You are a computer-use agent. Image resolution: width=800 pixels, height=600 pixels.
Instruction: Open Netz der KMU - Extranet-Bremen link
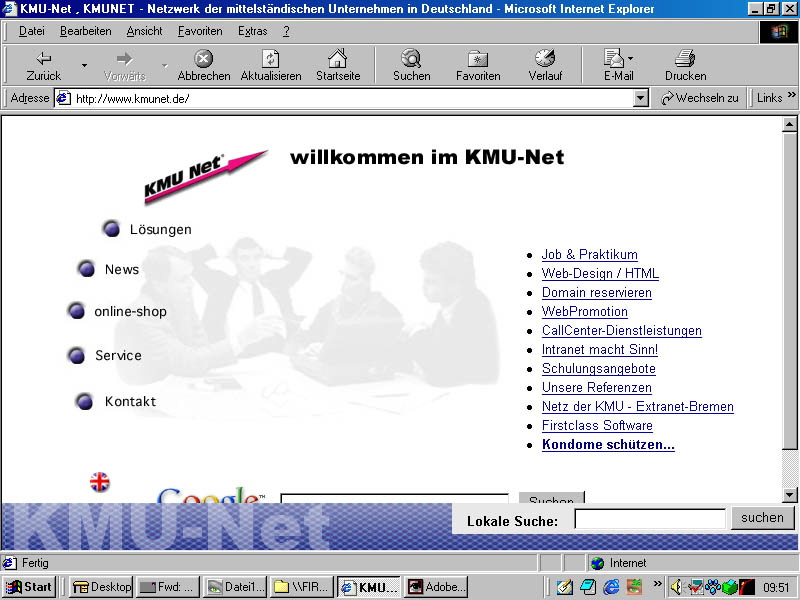(638, 406)
